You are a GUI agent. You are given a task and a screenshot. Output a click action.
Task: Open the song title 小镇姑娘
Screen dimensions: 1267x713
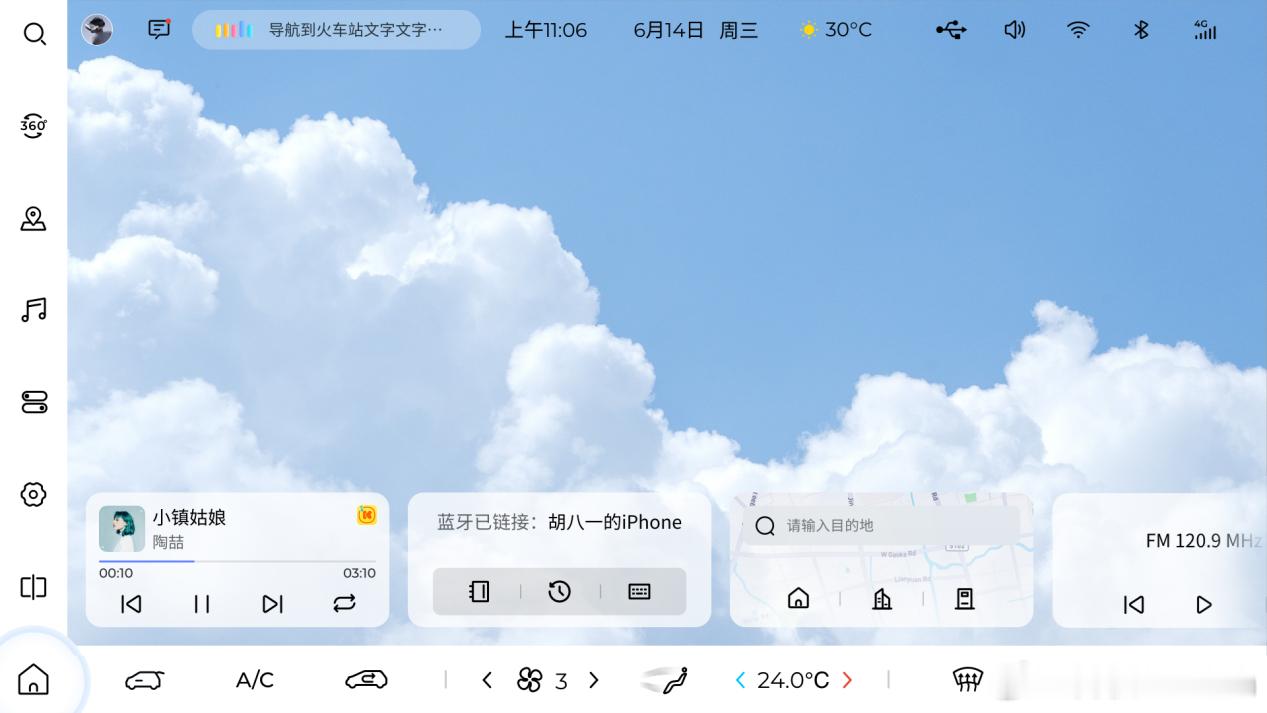189,517
